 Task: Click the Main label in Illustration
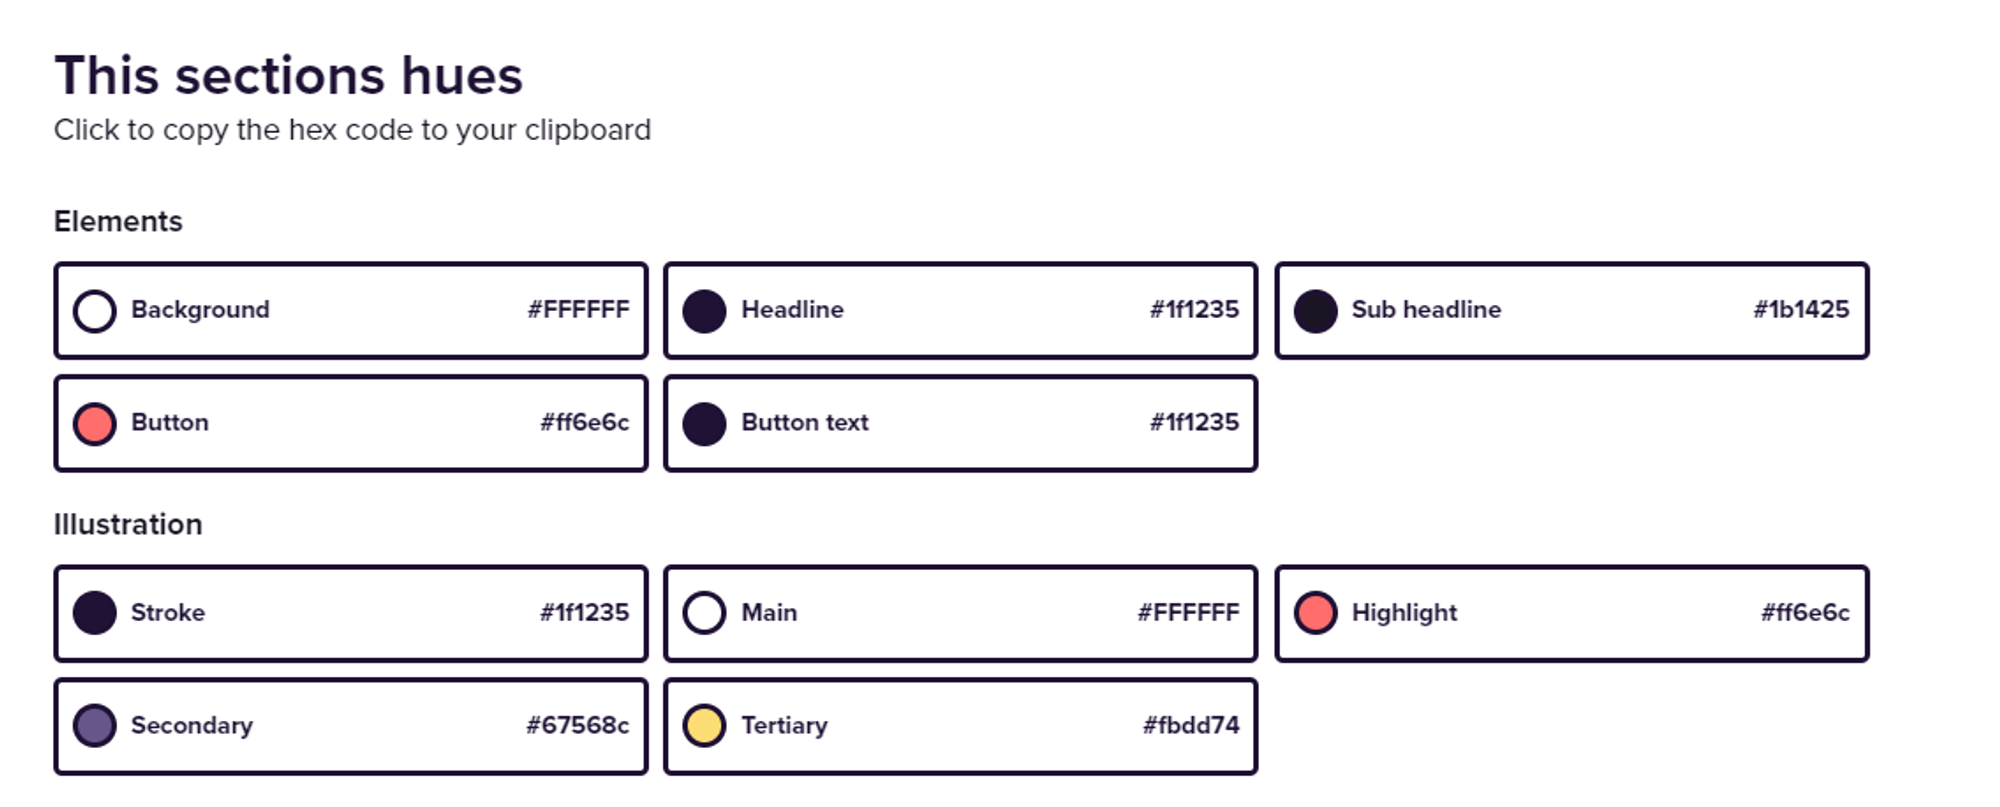(769, 613)
